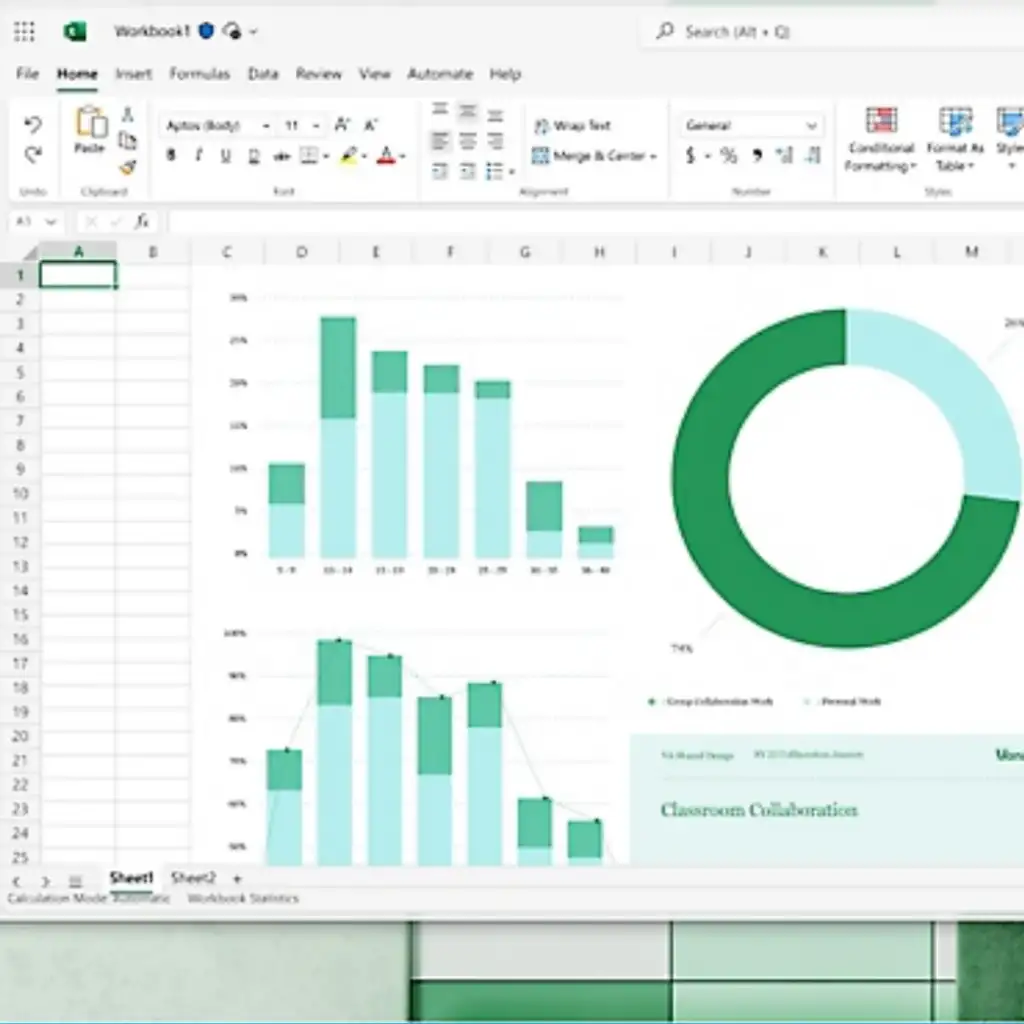Toggle Wrap Text on
Viewport: 1024px width, 1024px height.
570,126
